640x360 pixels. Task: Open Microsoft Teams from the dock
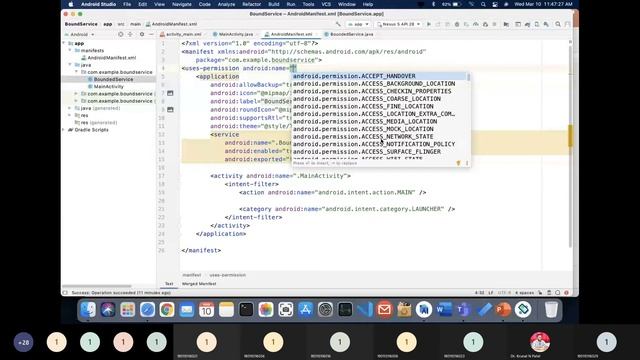463,310
